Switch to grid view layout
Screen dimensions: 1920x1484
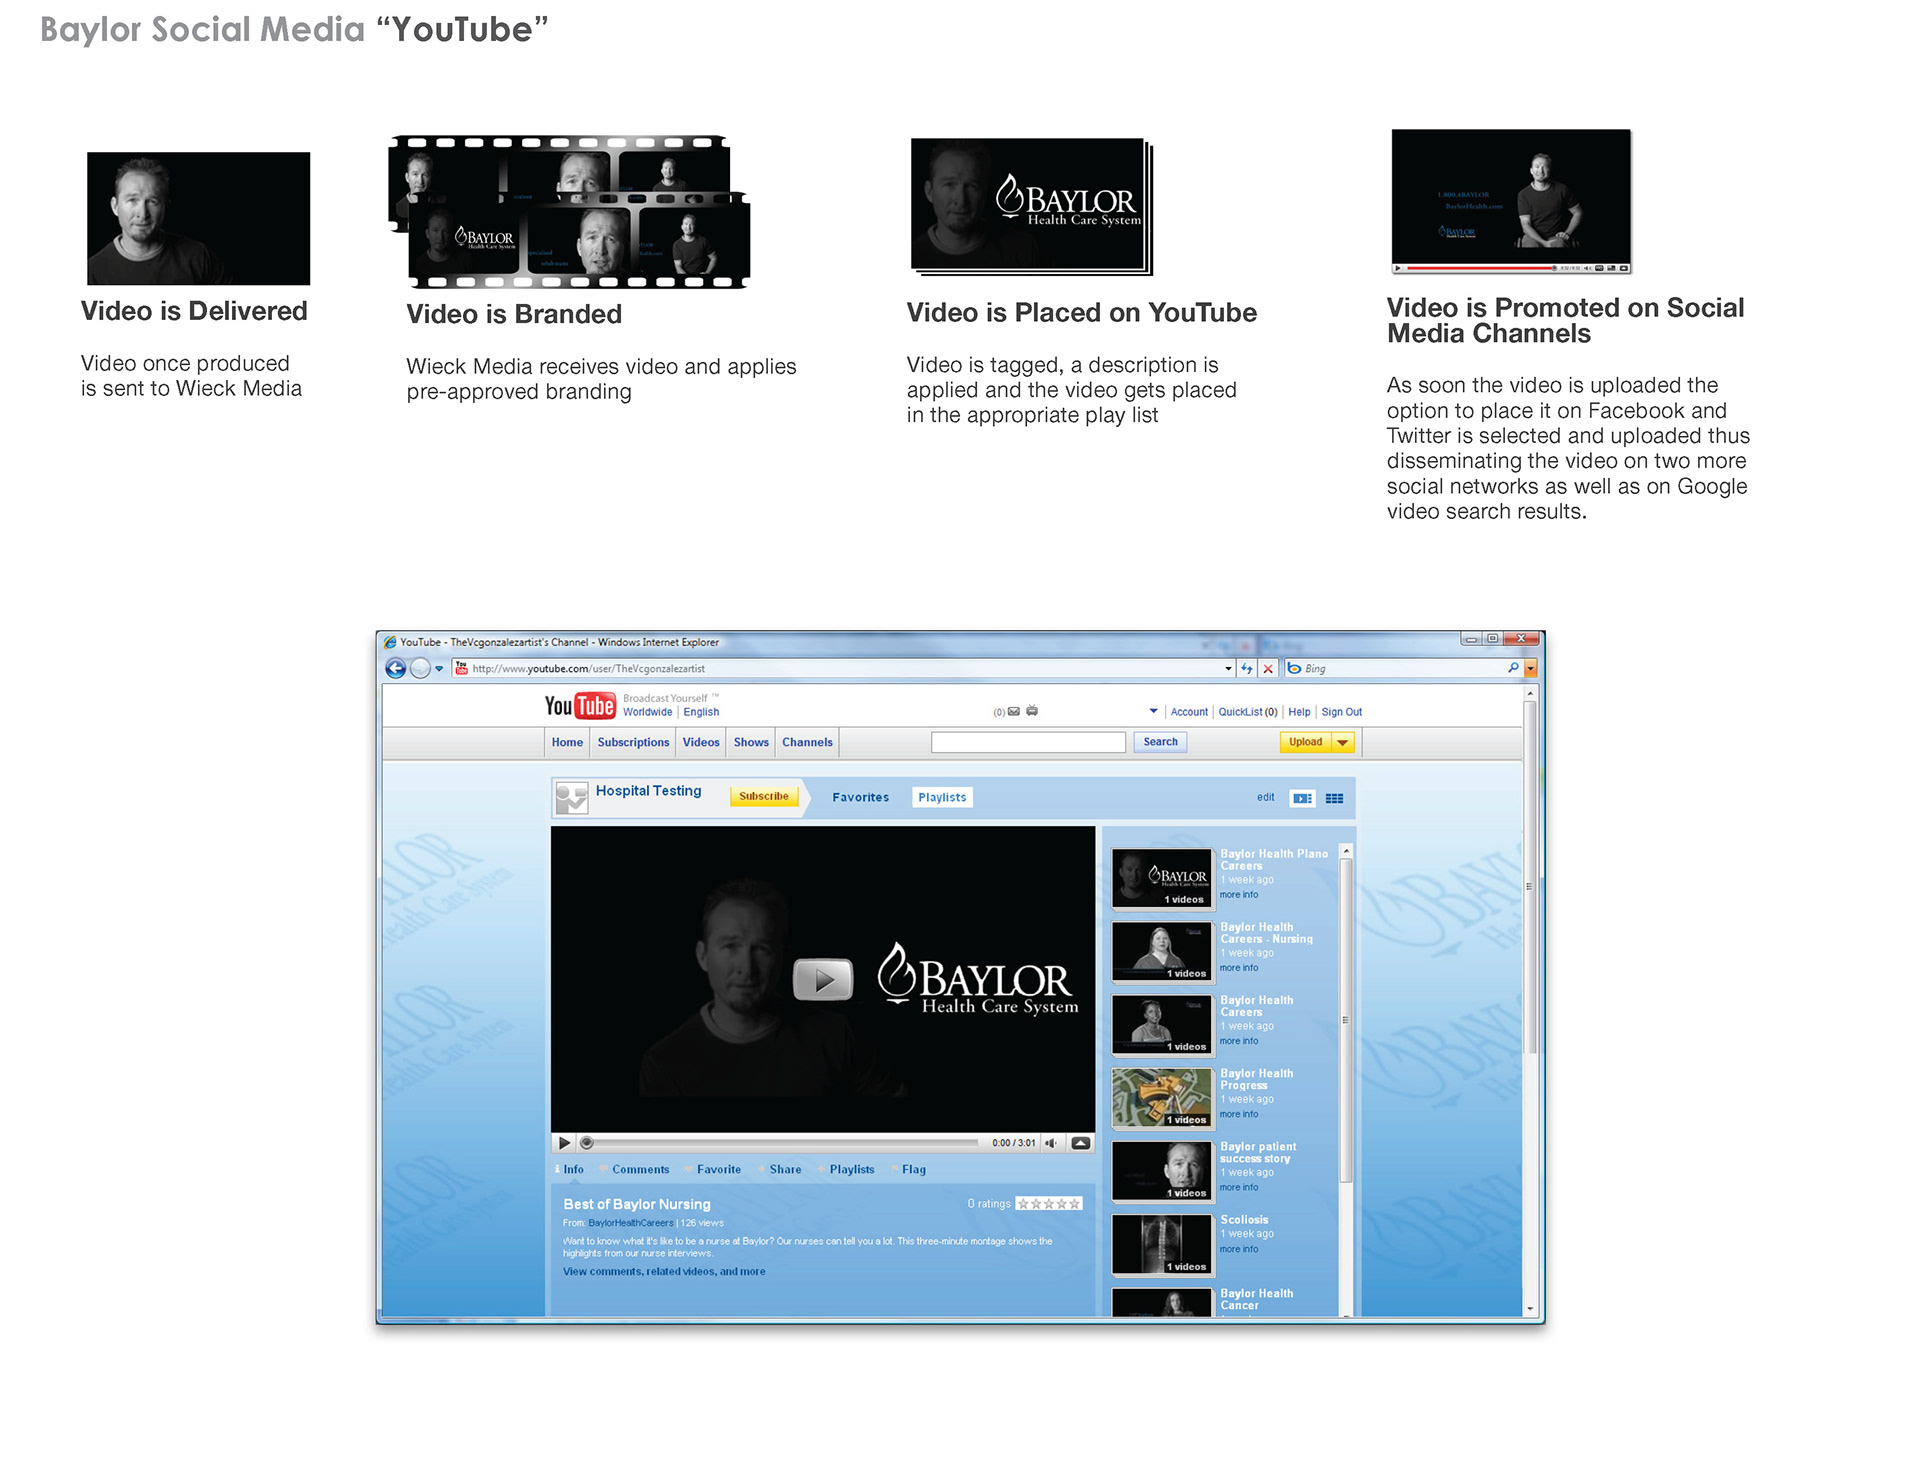click(x=1334, y=798)
